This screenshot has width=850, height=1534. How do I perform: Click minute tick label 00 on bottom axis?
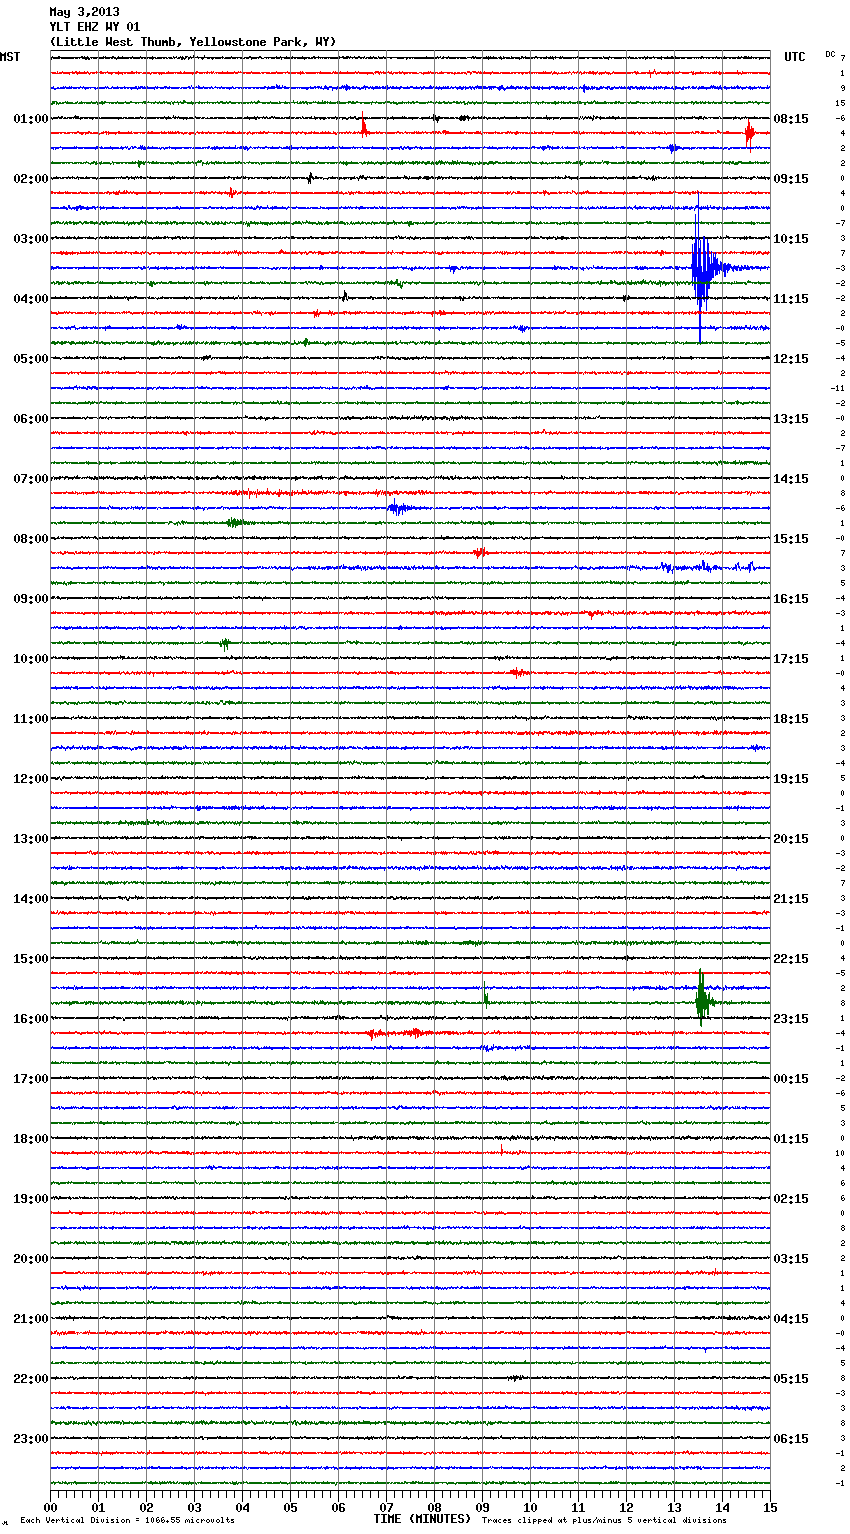[x=50, y=1507]
